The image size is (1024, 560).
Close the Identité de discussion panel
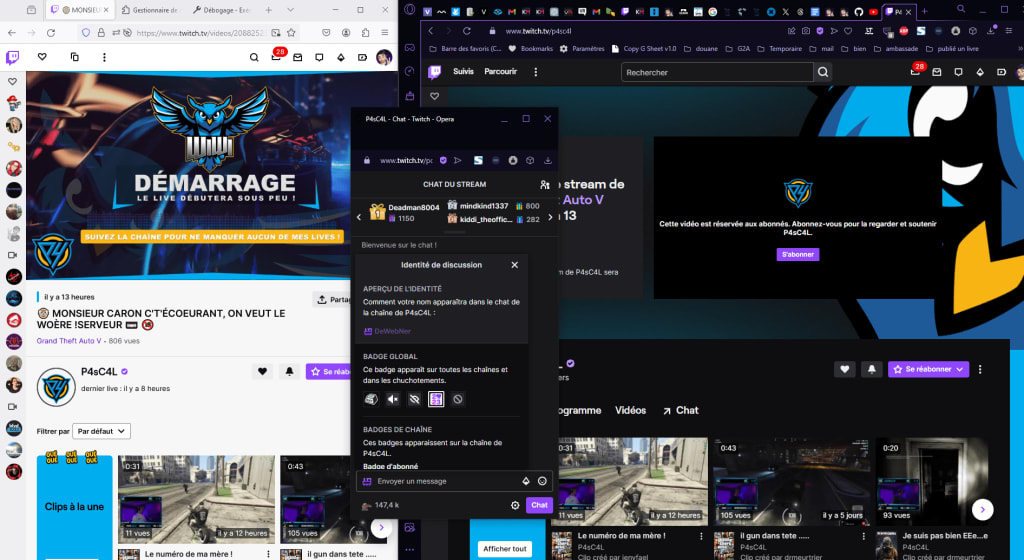[x=515, y=265]
